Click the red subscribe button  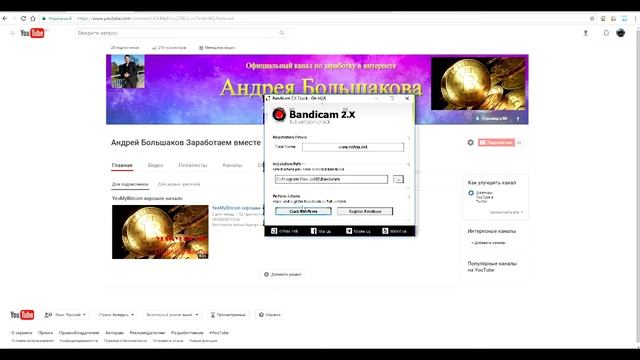tap(496, 142)
